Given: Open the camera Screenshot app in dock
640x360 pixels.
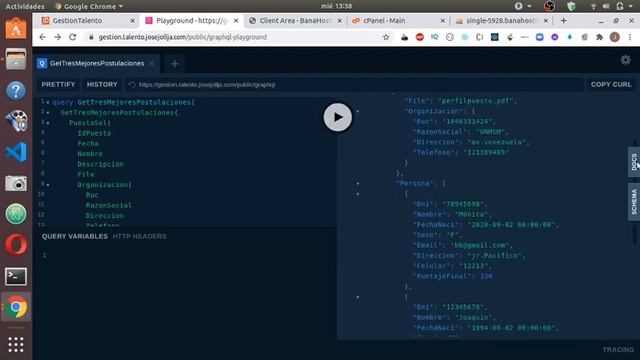Looking at the screenshot, I should (16, 183).
